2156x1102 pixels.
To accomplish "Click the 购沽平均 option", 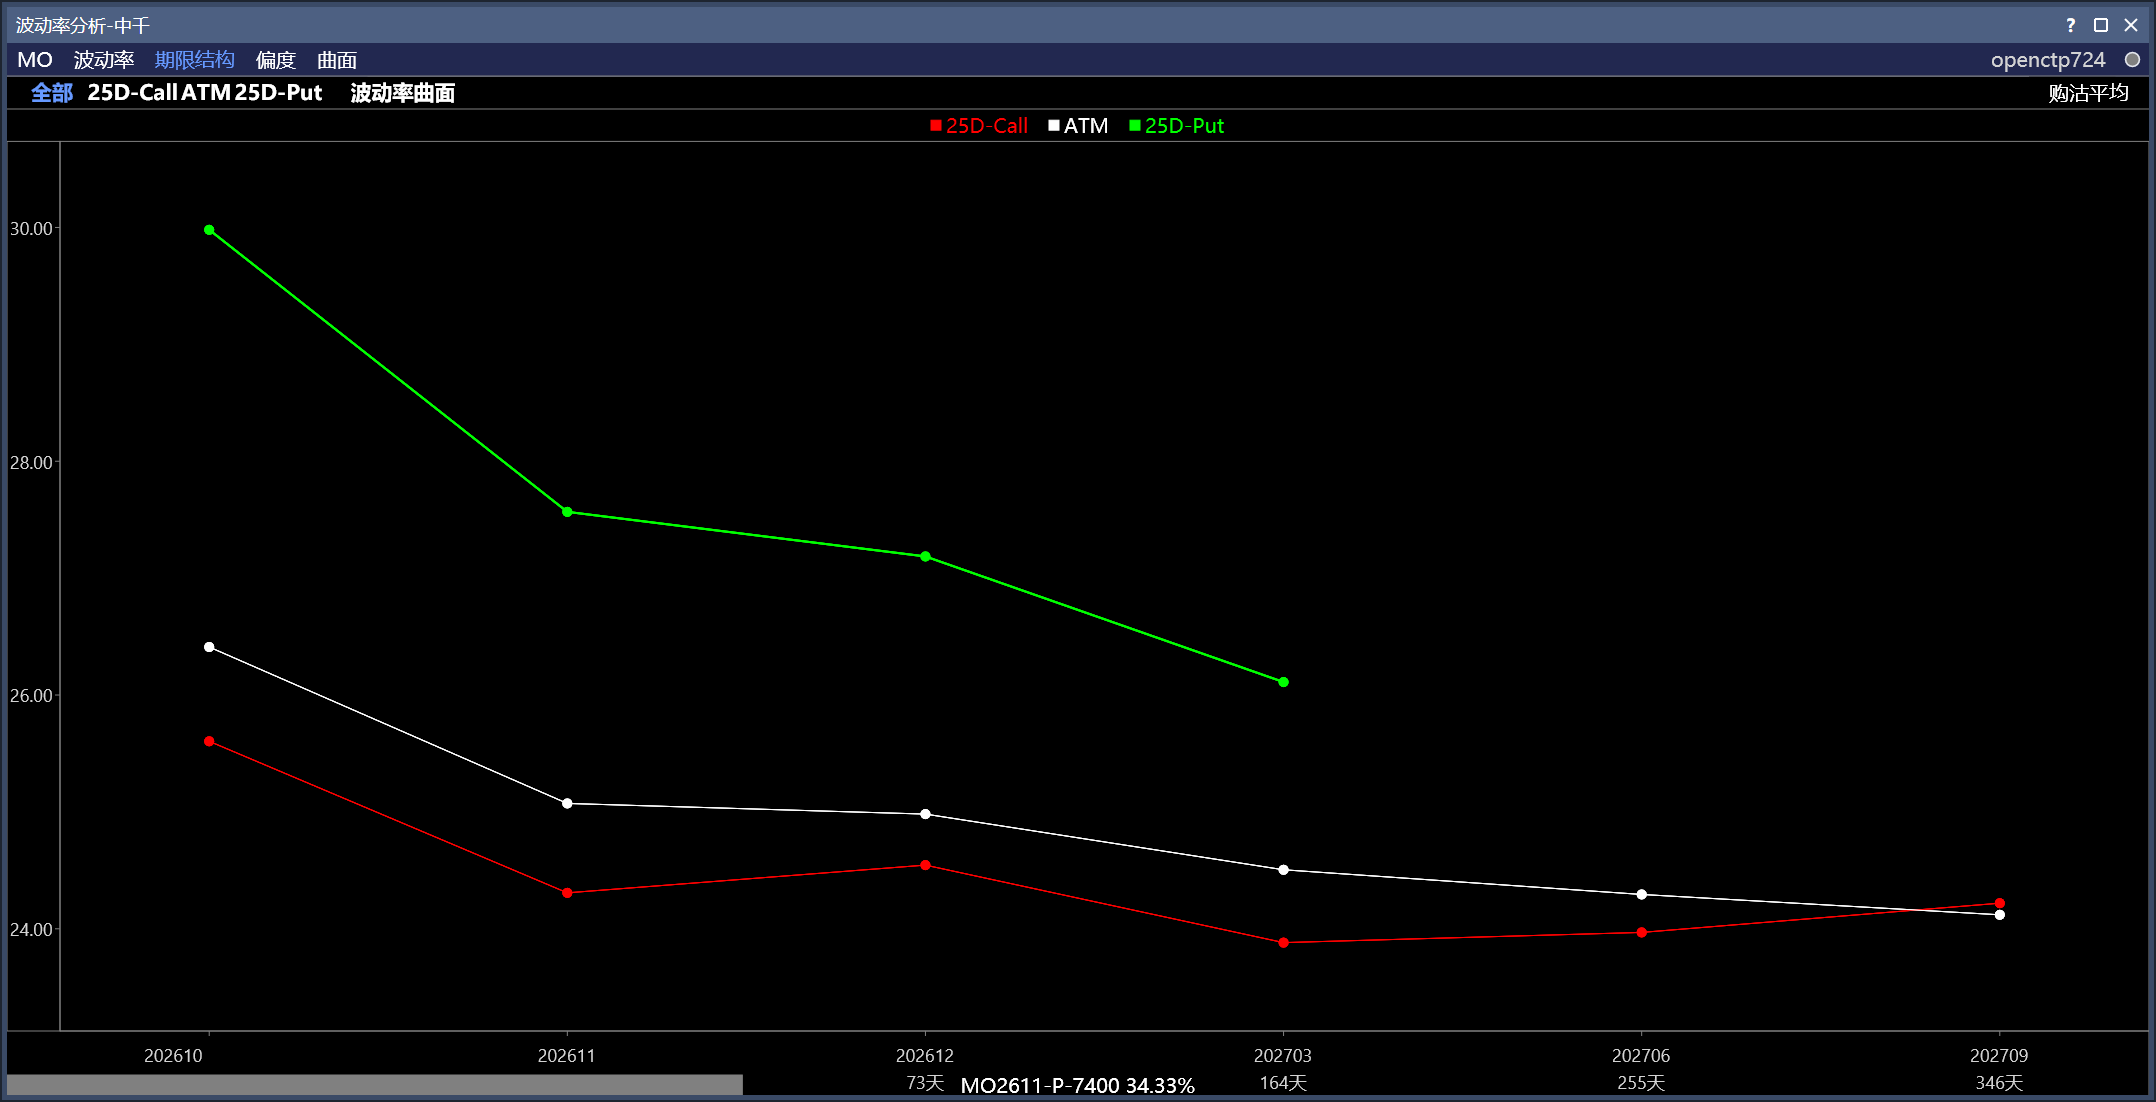I will (2089, 93).
